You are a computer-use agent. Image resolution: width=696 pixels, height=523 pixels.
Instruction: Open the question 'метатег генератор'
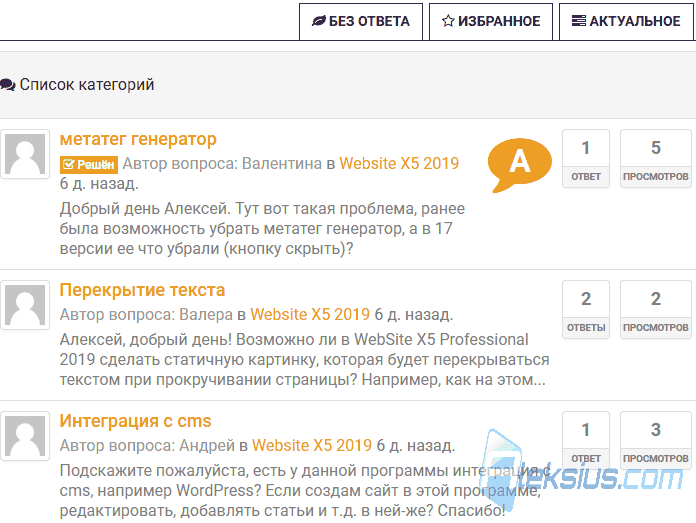coord(138,139)
